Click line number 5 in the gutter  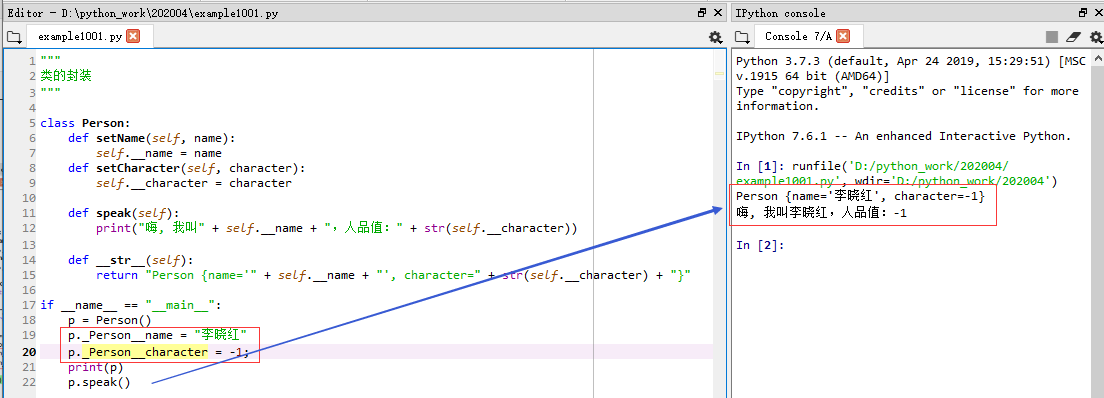(32, 123)
